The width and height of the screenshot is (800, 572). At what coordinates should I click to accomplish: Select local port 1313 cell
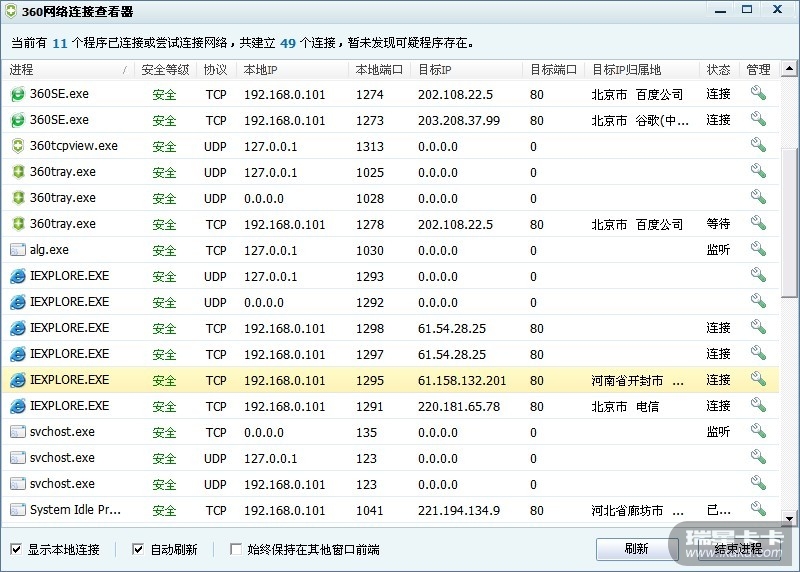pyautogui.click(x=370, y=147)
